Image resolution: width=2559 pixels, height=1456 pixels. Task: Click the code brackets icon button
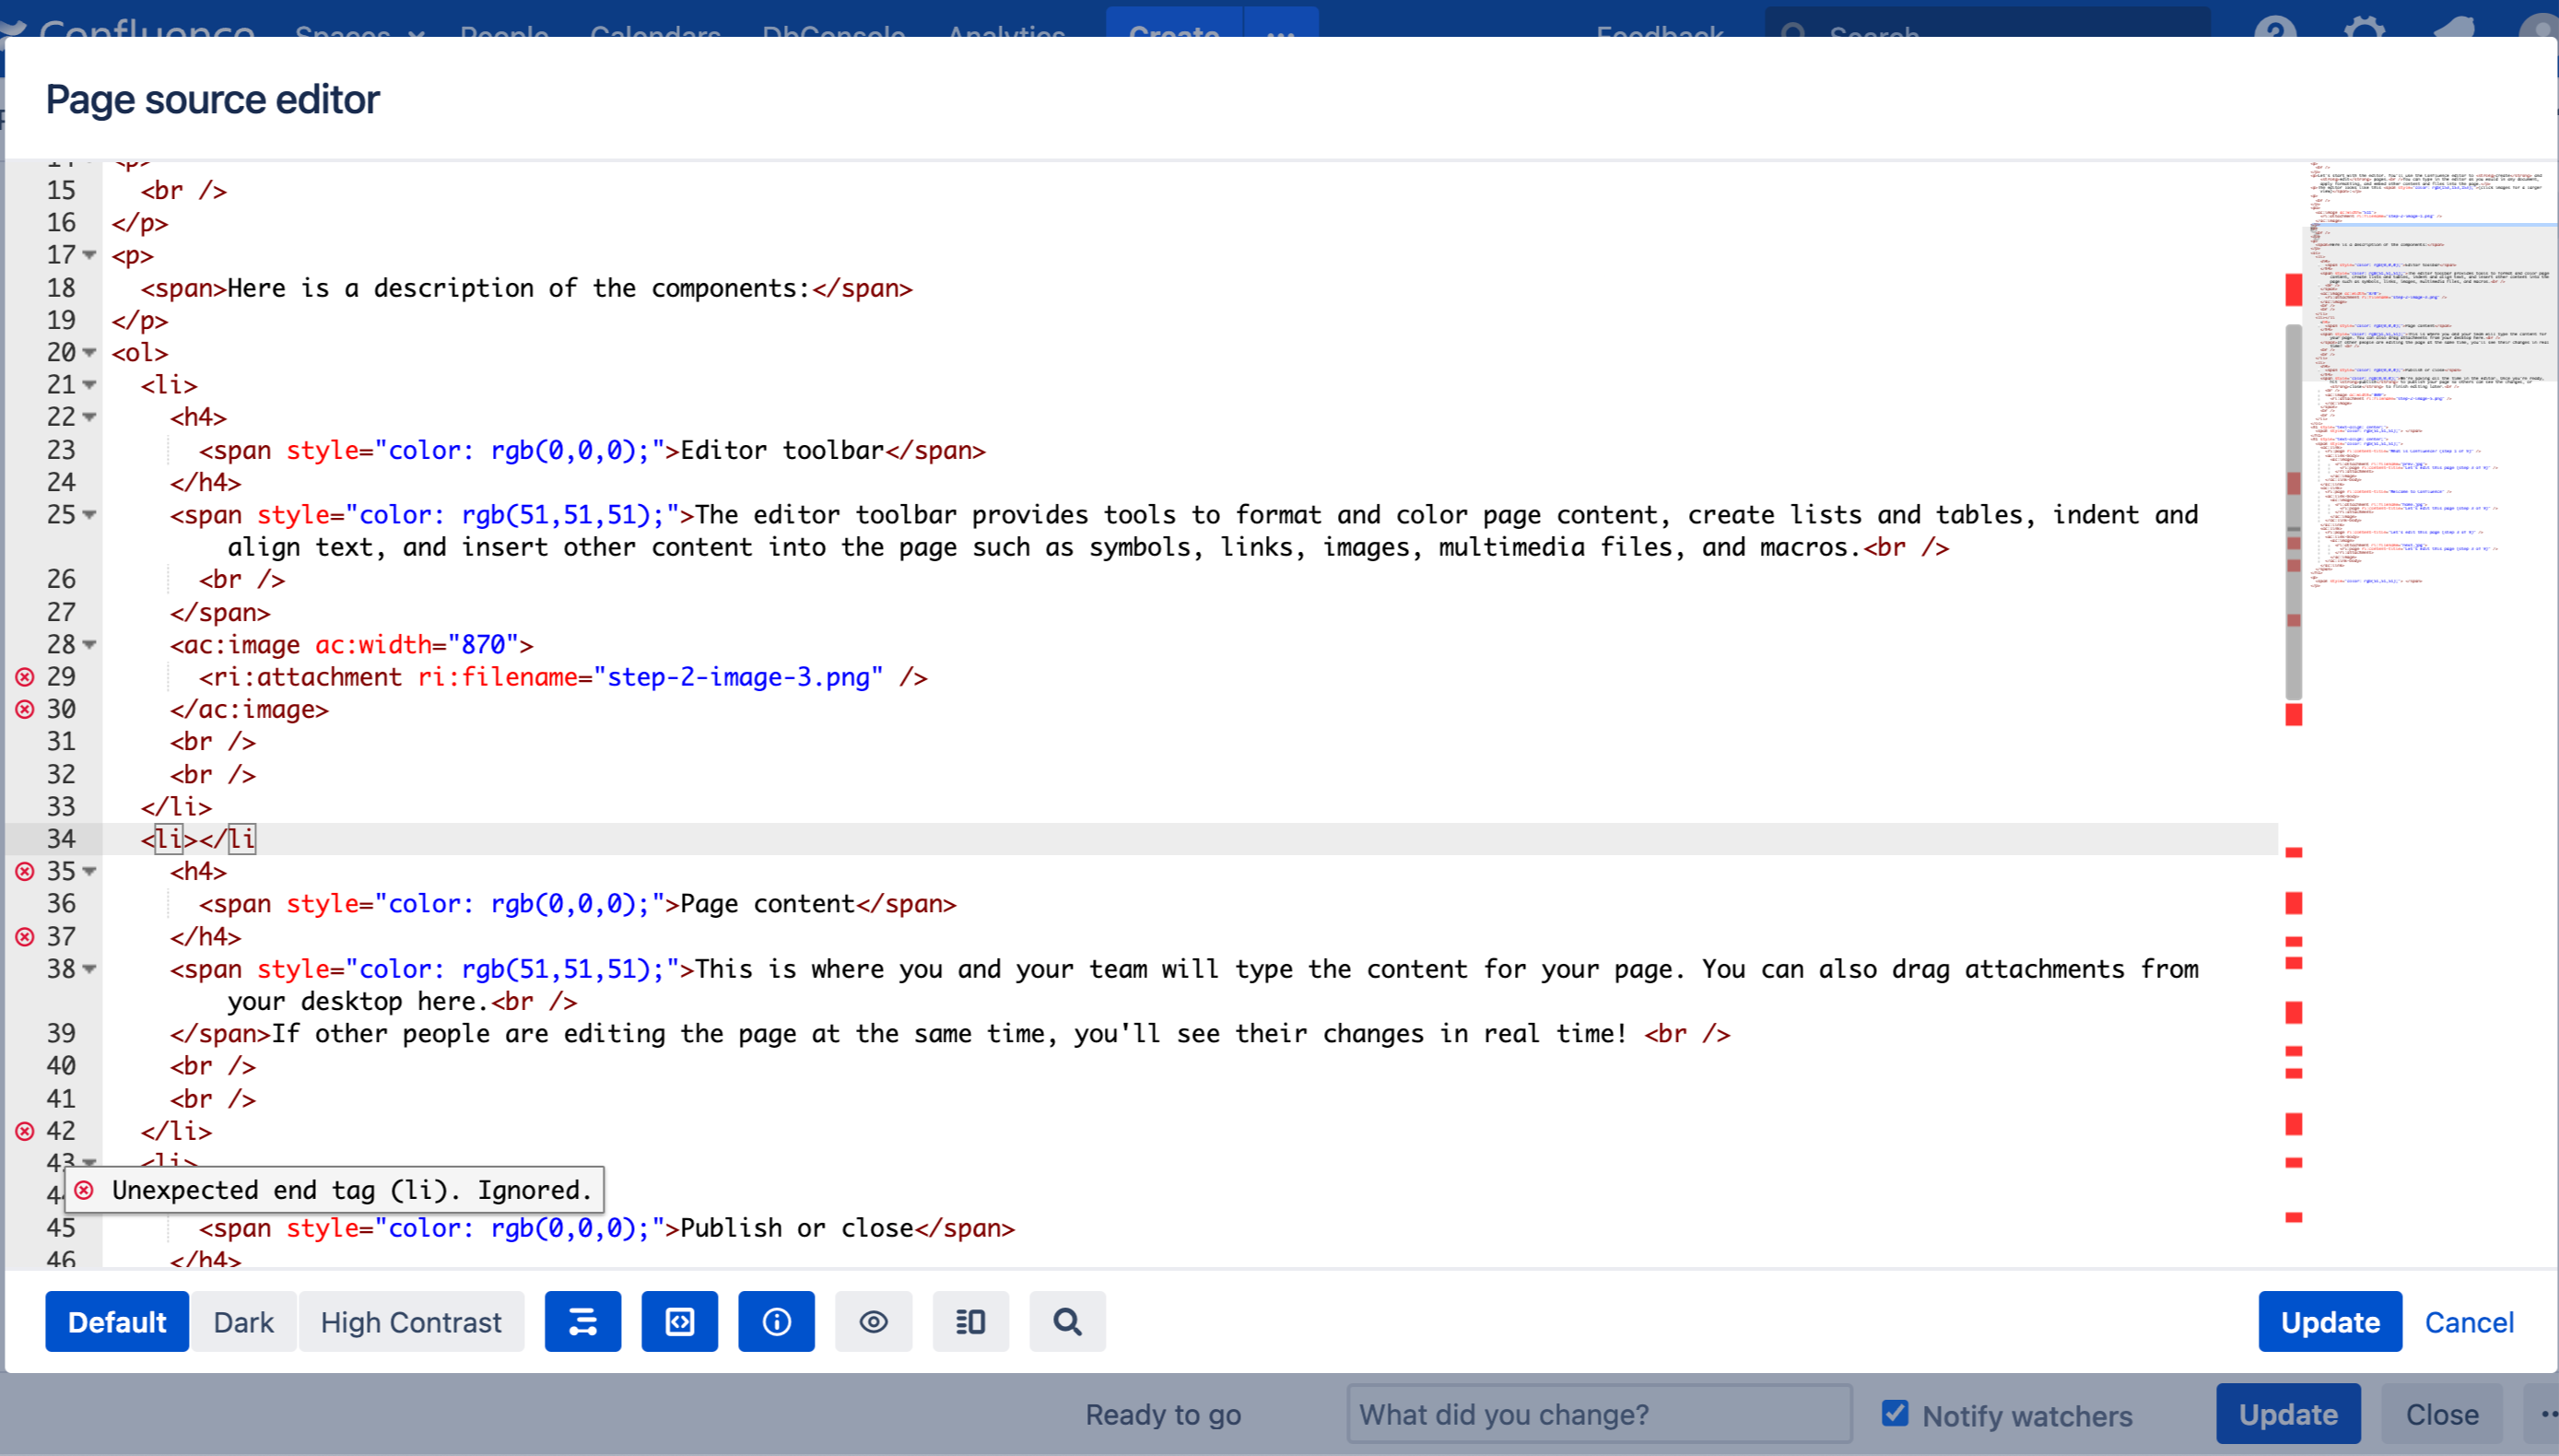coord(679,1322)
